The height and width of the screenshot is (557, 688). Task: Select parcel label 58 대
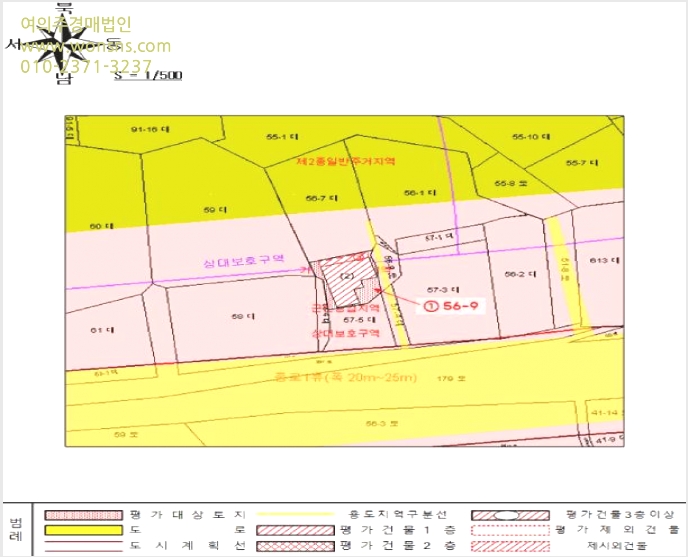[x=243, y=316]
